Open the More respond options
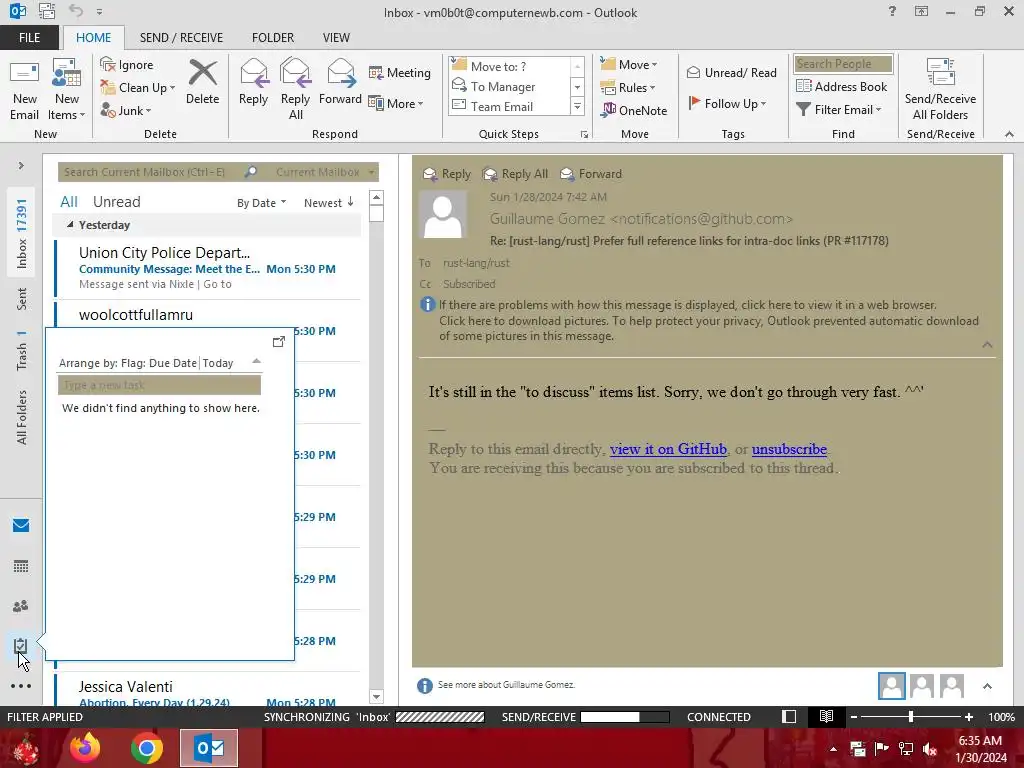Image resolution: width=1024 pixels, height=768 pixels. 396,103
